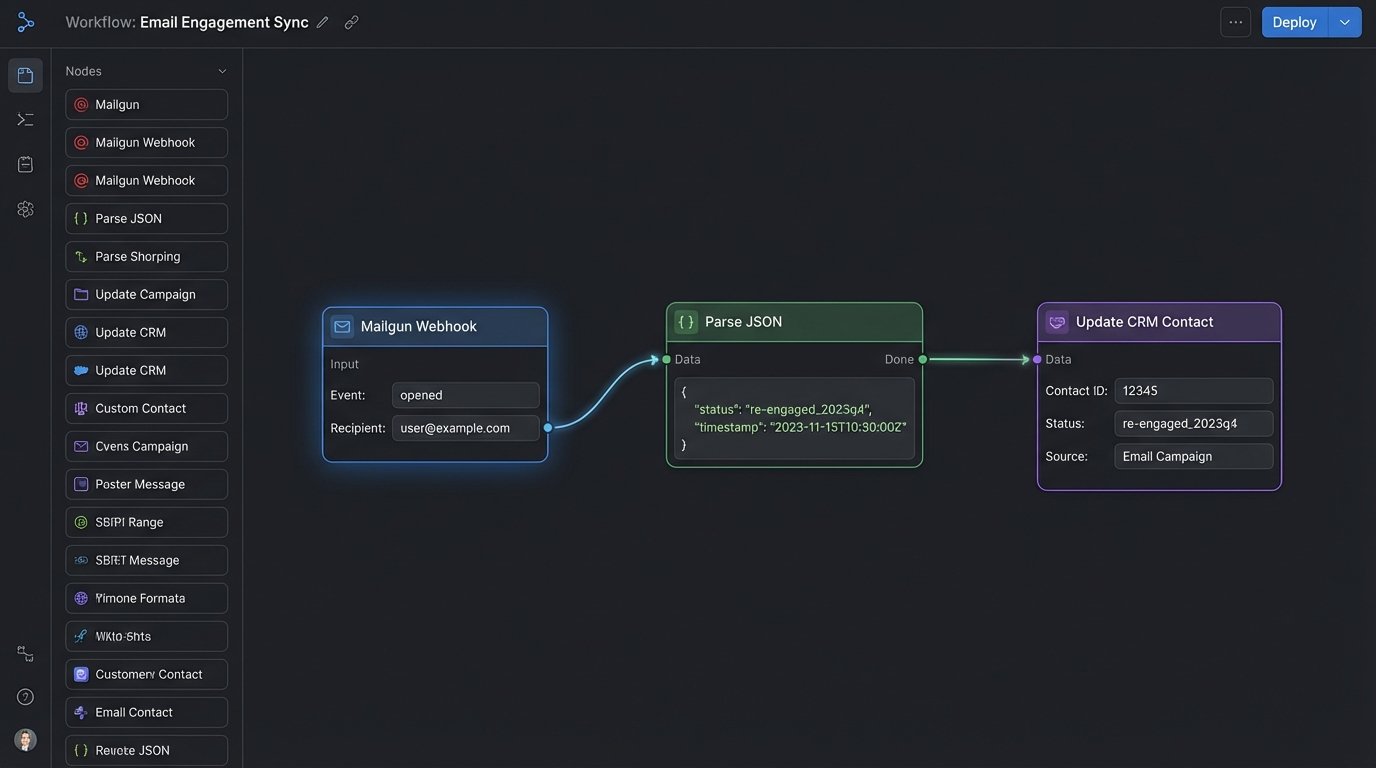The width and height of the screenshot is (1376, 768).
Task: Select Poster Message node in list
Action: [x=146, y=485]
